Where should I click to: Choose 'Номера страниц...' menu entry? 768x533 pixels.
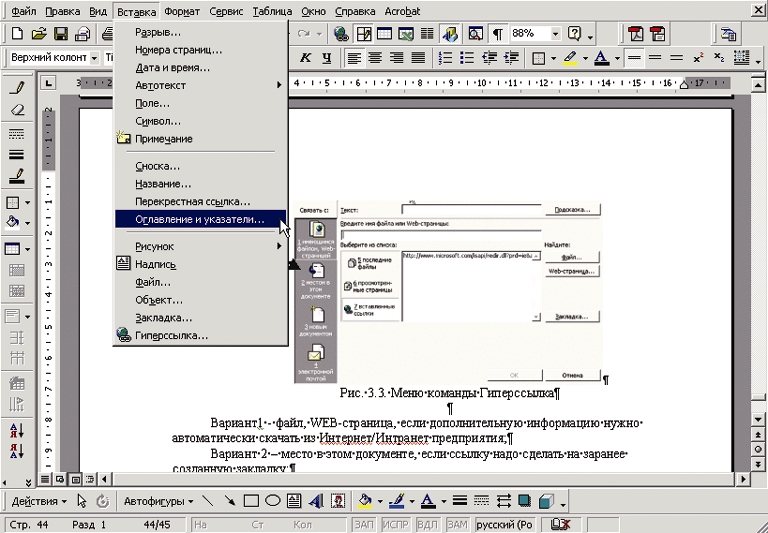click(200, 50)
